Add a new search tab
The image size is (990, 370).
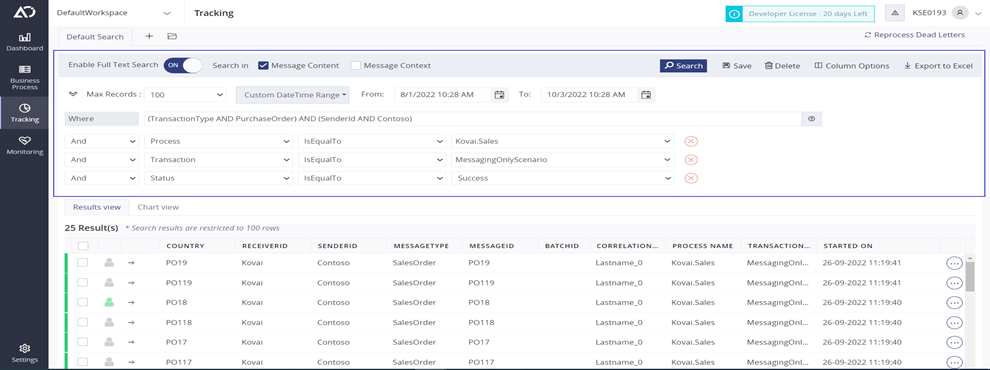tap(149, 37)
